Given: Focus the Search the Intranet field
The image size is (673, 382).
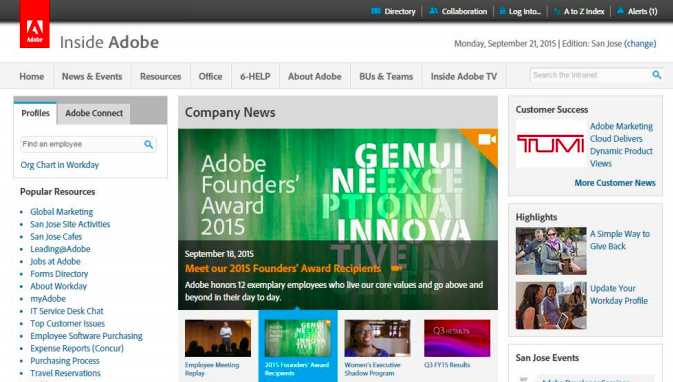Looking at the screenshot, I should (590, 75).
